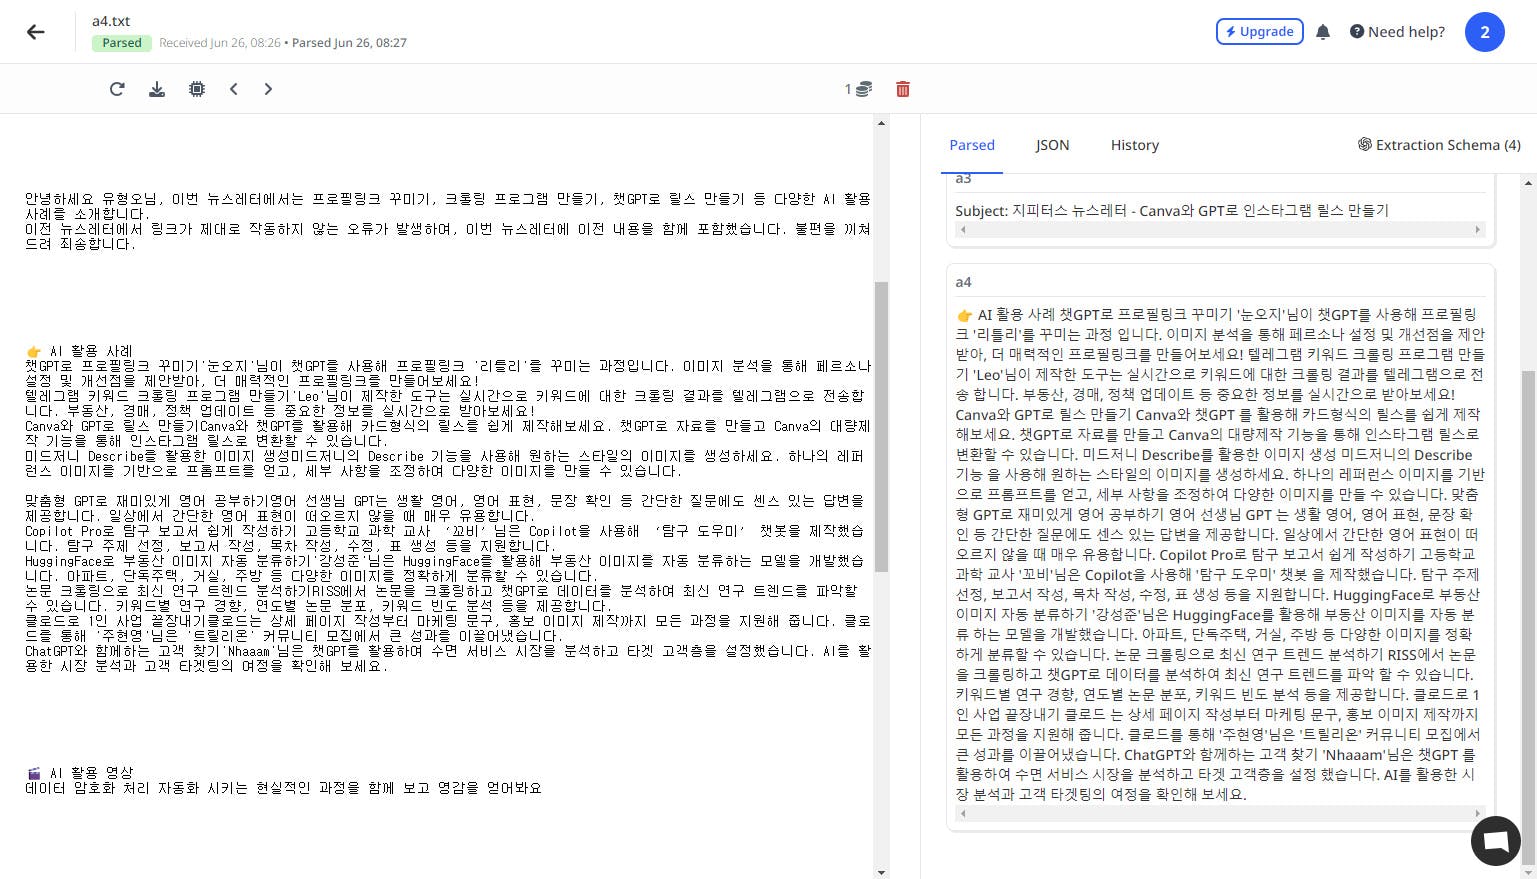Screen dimensions: 1537x879
Task: Open the Need help? link
Action: [x=1397, y=32]
